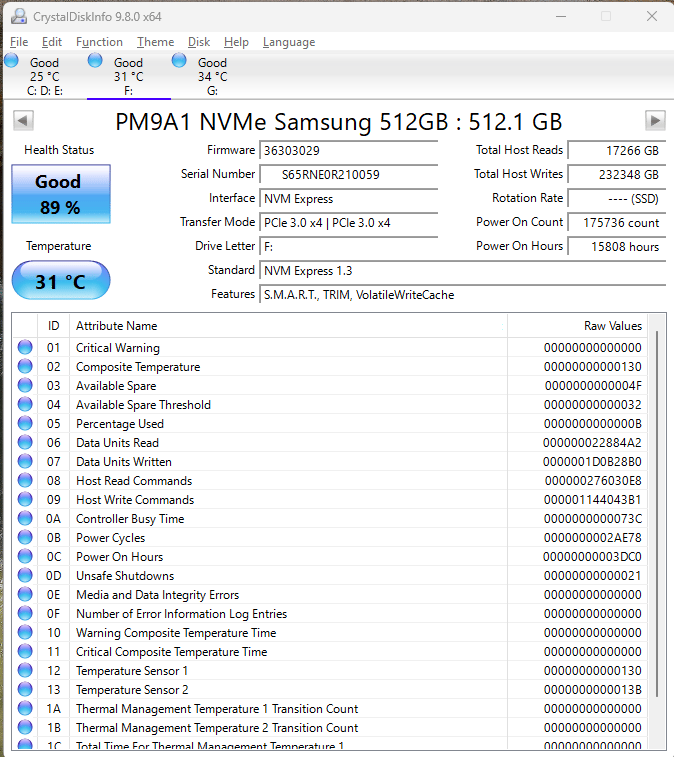Click status orb for Percentage Used row
This screenshot has width=674, height=757.
click(x=25, y=423)
